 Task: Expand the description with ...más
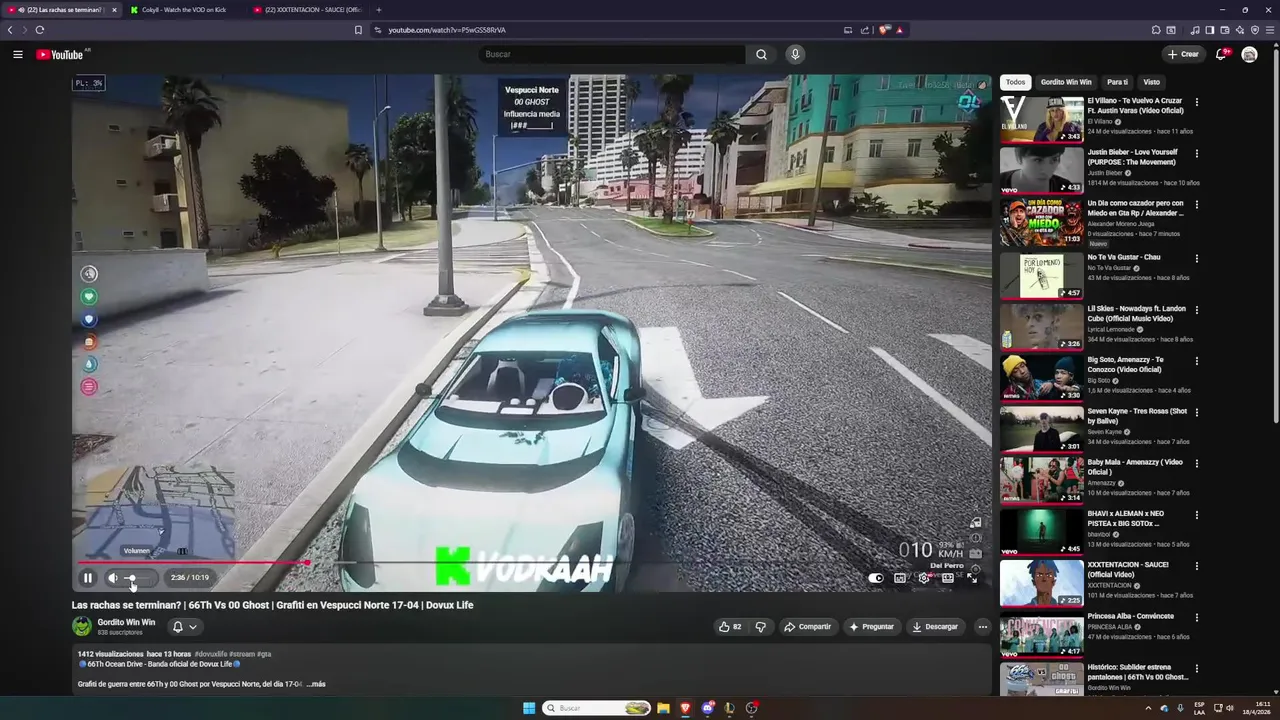tap(316, 684)
